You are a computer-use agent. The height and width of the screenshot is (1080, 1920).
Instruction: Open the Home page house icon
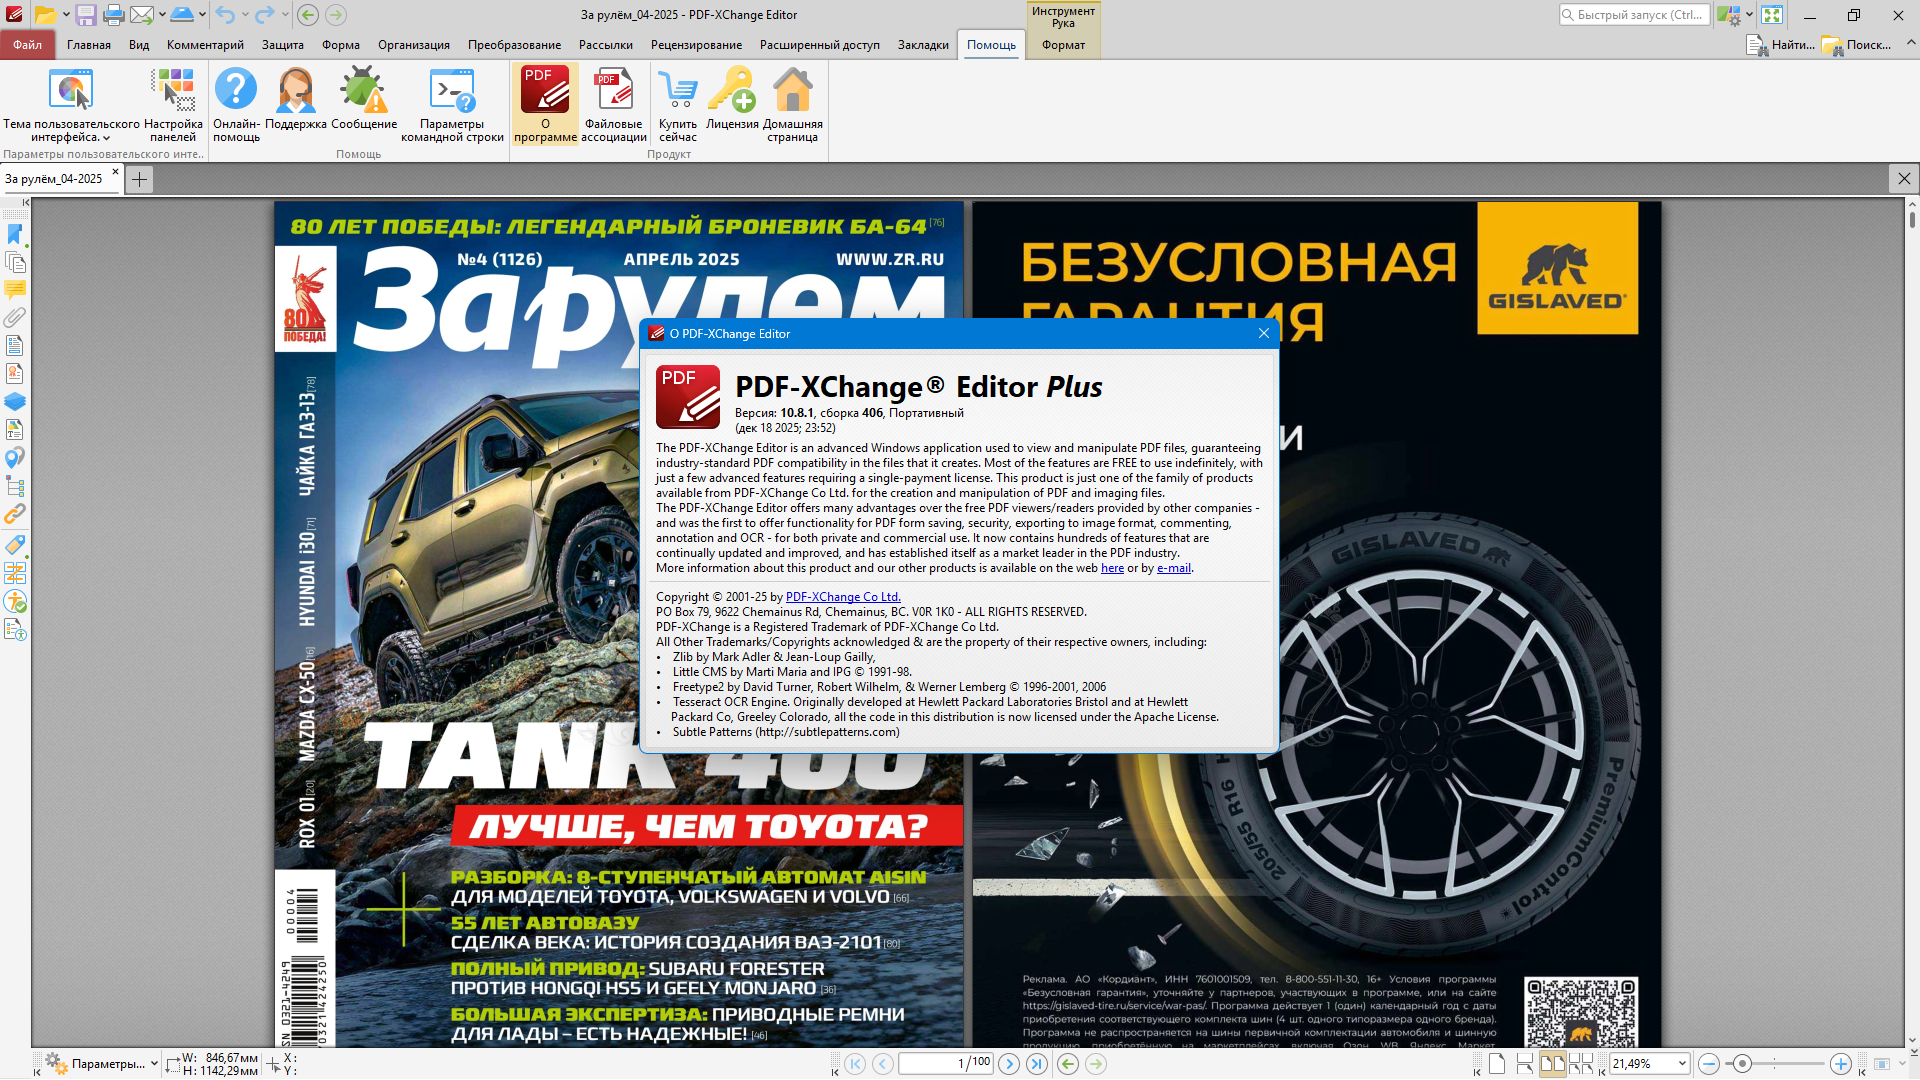pos(792,92)
